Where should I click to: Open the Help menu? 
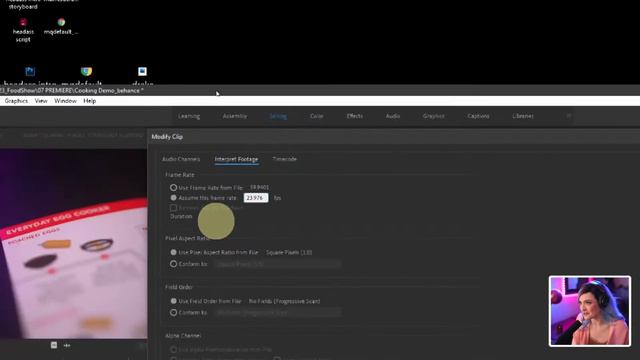[89, 101]
